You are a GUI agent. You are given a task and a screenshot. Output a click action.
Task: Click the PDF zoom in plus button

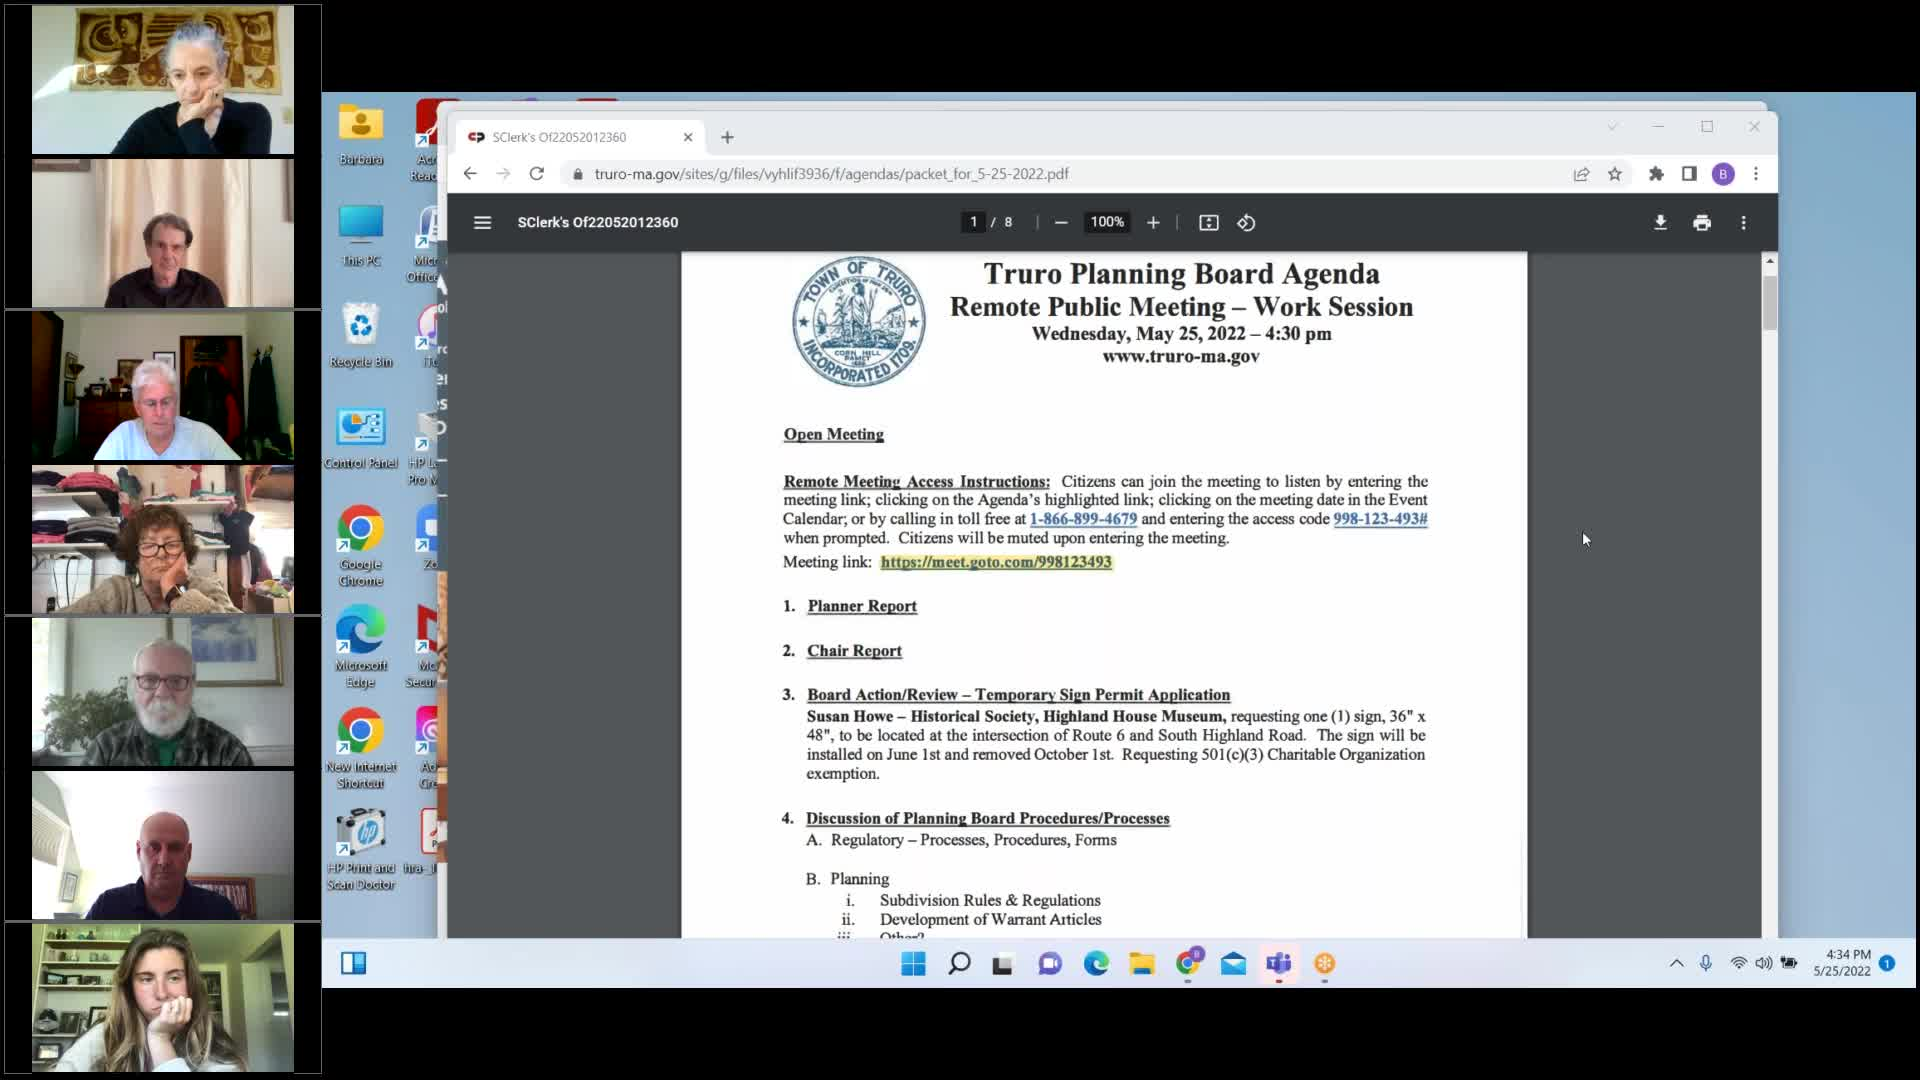click(x=1153, y=222)
